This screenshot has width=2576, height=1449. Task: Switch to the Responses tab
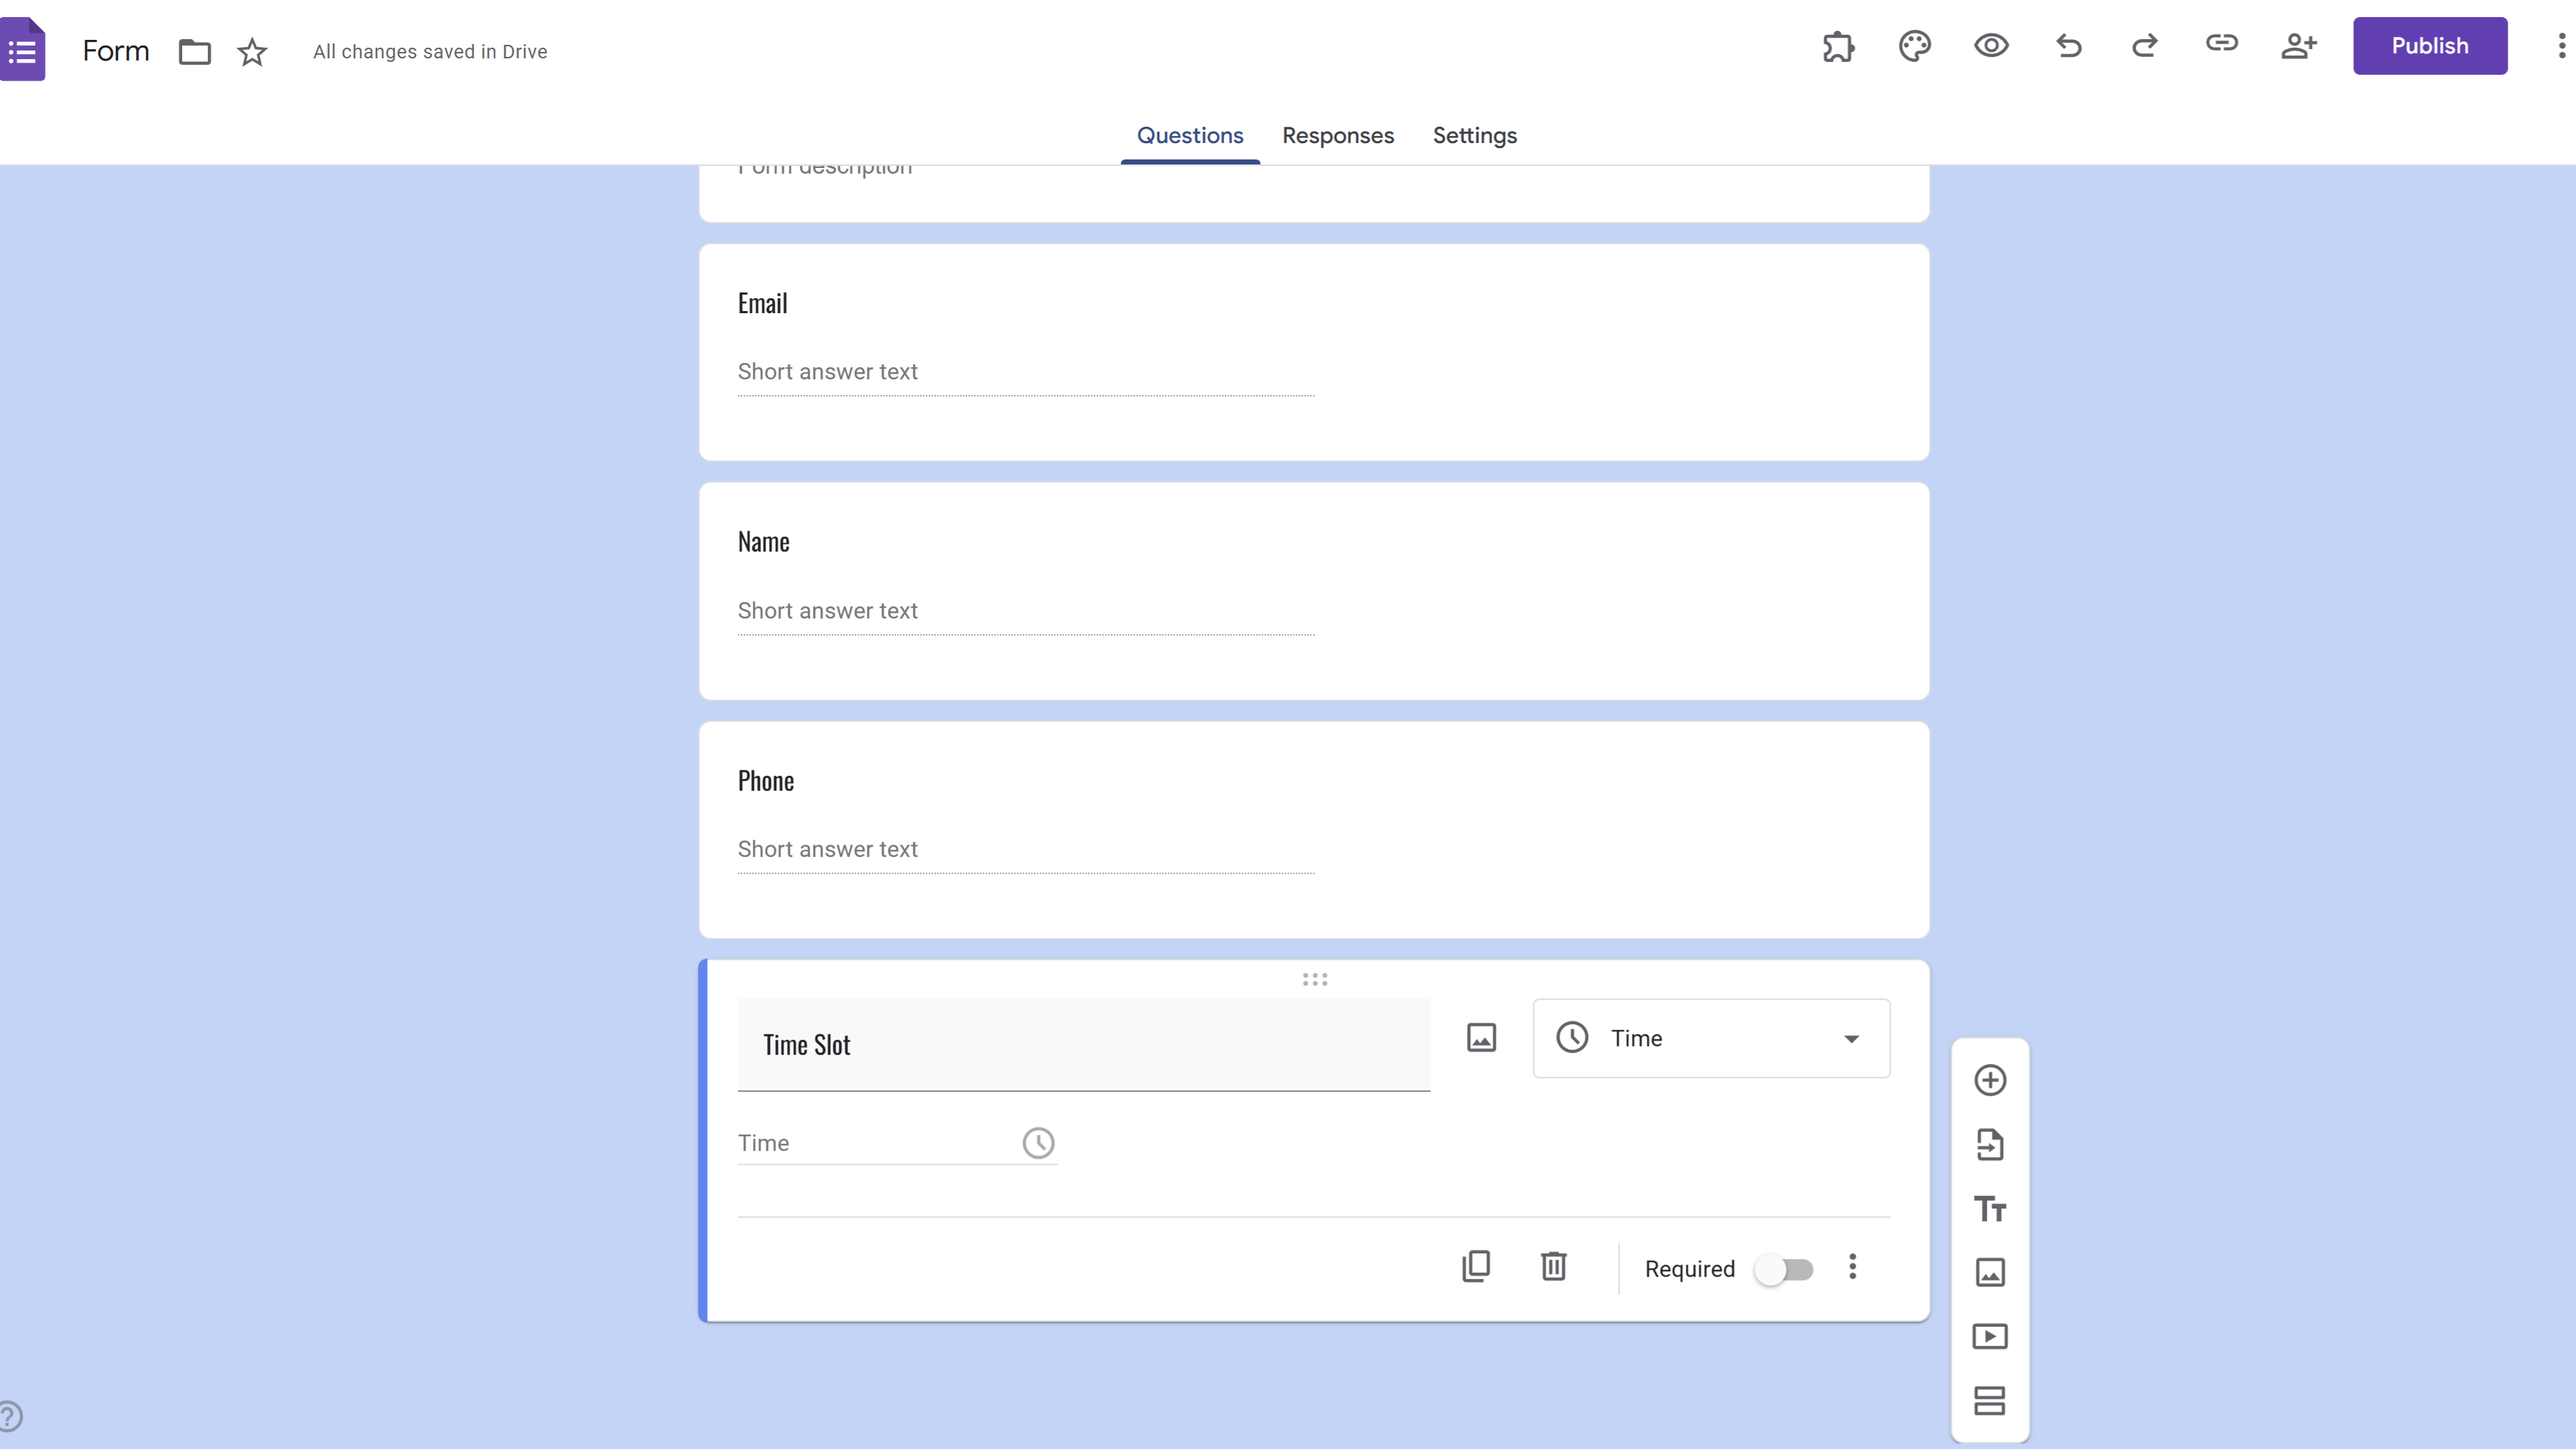(1338, 135)
